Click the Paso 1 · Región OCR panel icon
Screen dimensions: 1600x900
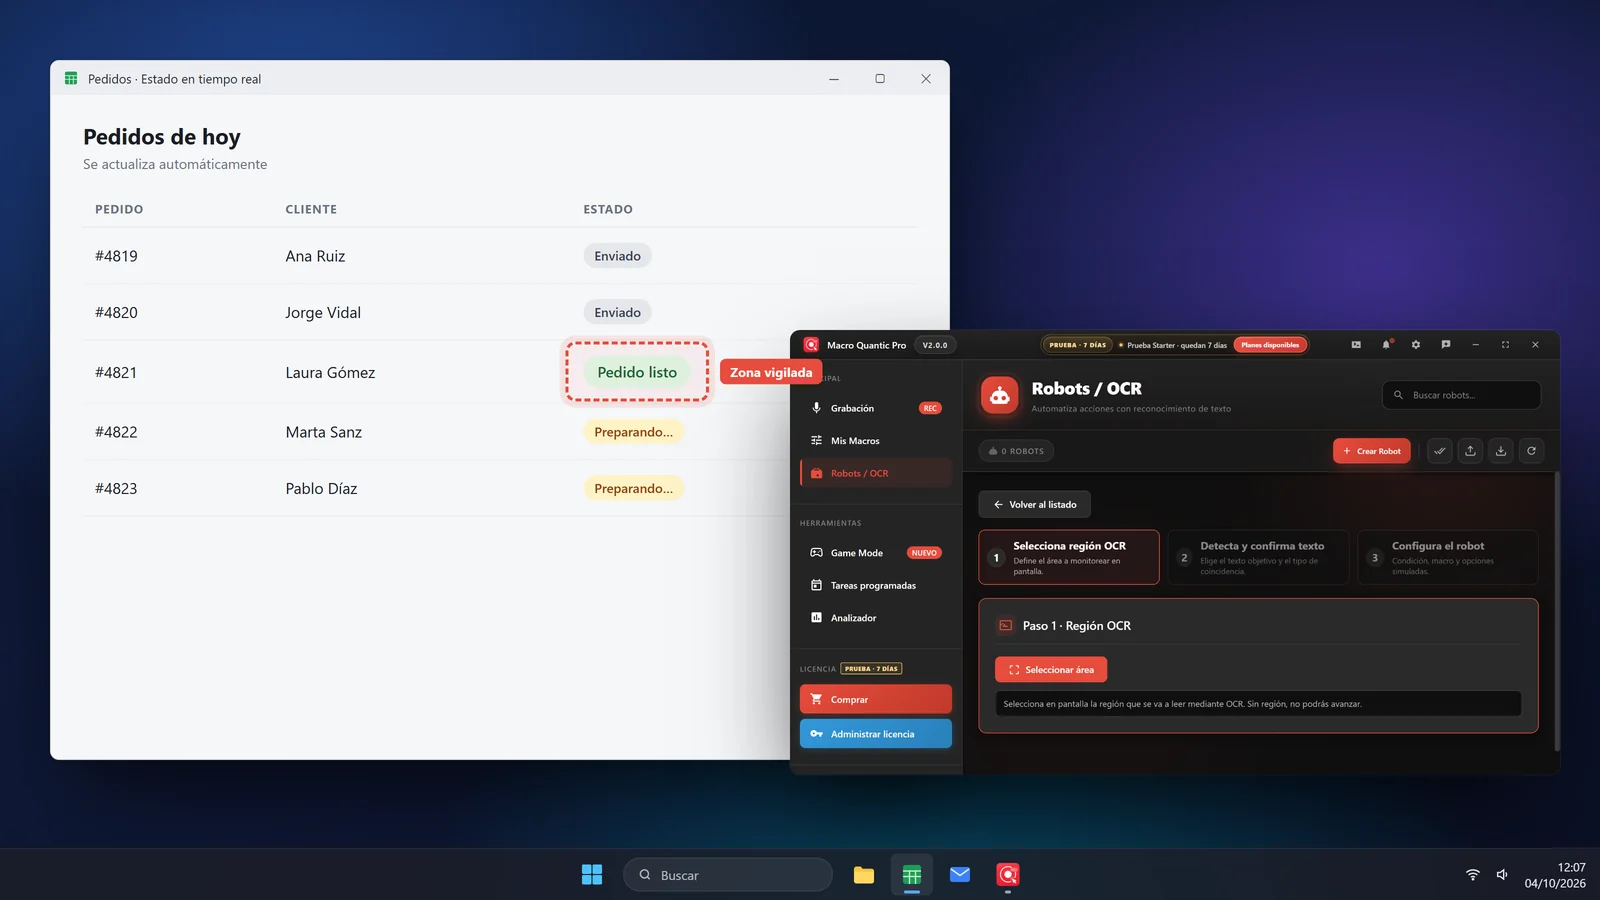1006,626
